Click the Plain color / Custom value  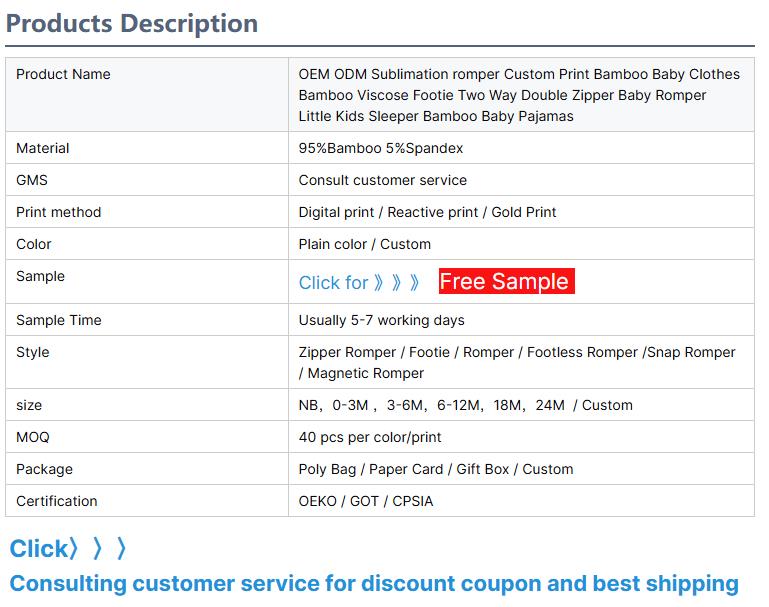364,244
